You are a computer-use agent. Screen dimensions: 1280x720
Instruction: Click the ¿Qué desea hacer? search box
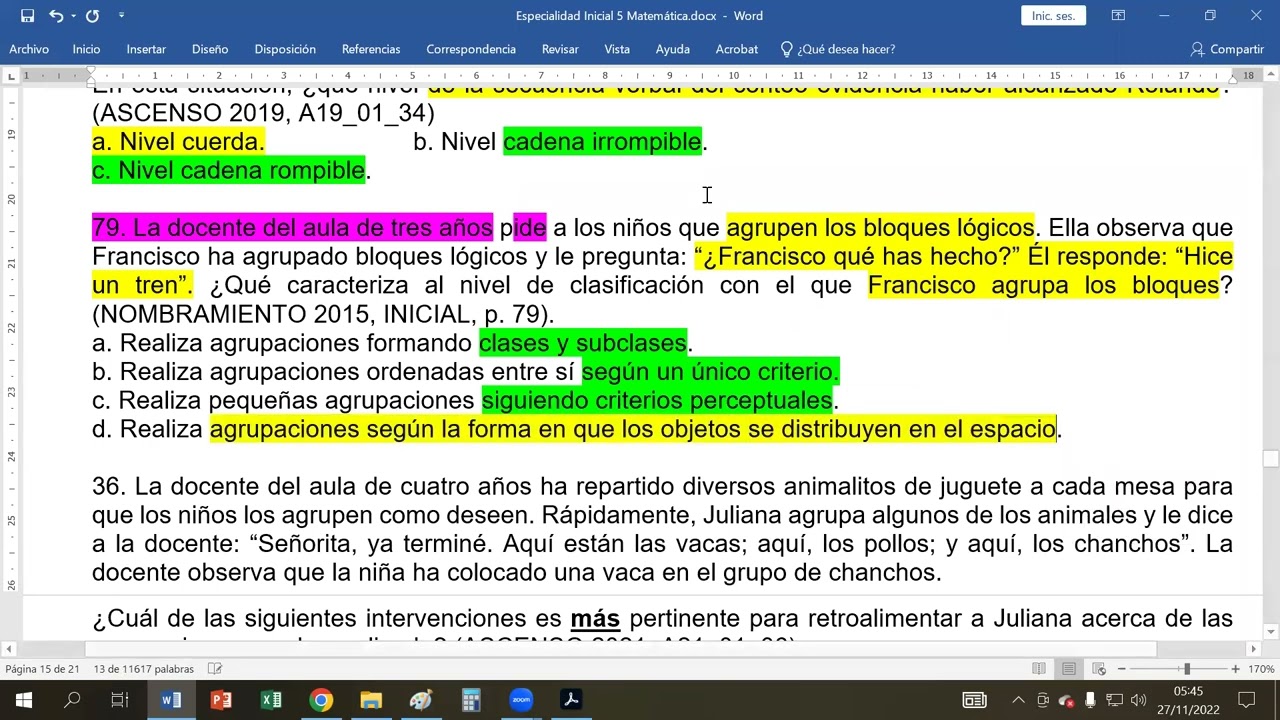point(838,49)
